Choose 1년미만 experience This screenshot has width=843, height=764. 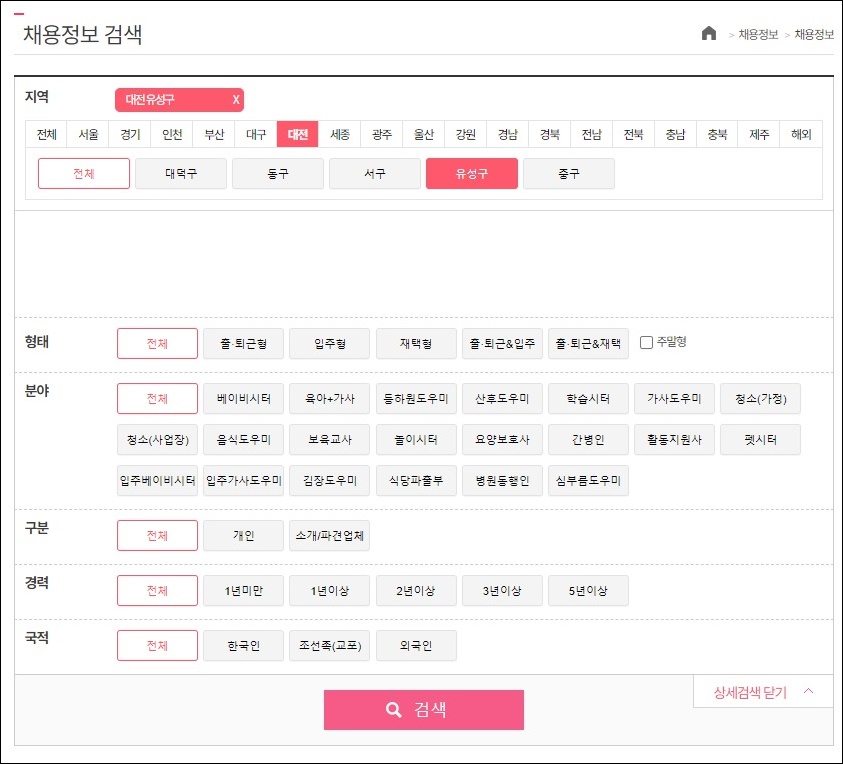click(244, 591)
